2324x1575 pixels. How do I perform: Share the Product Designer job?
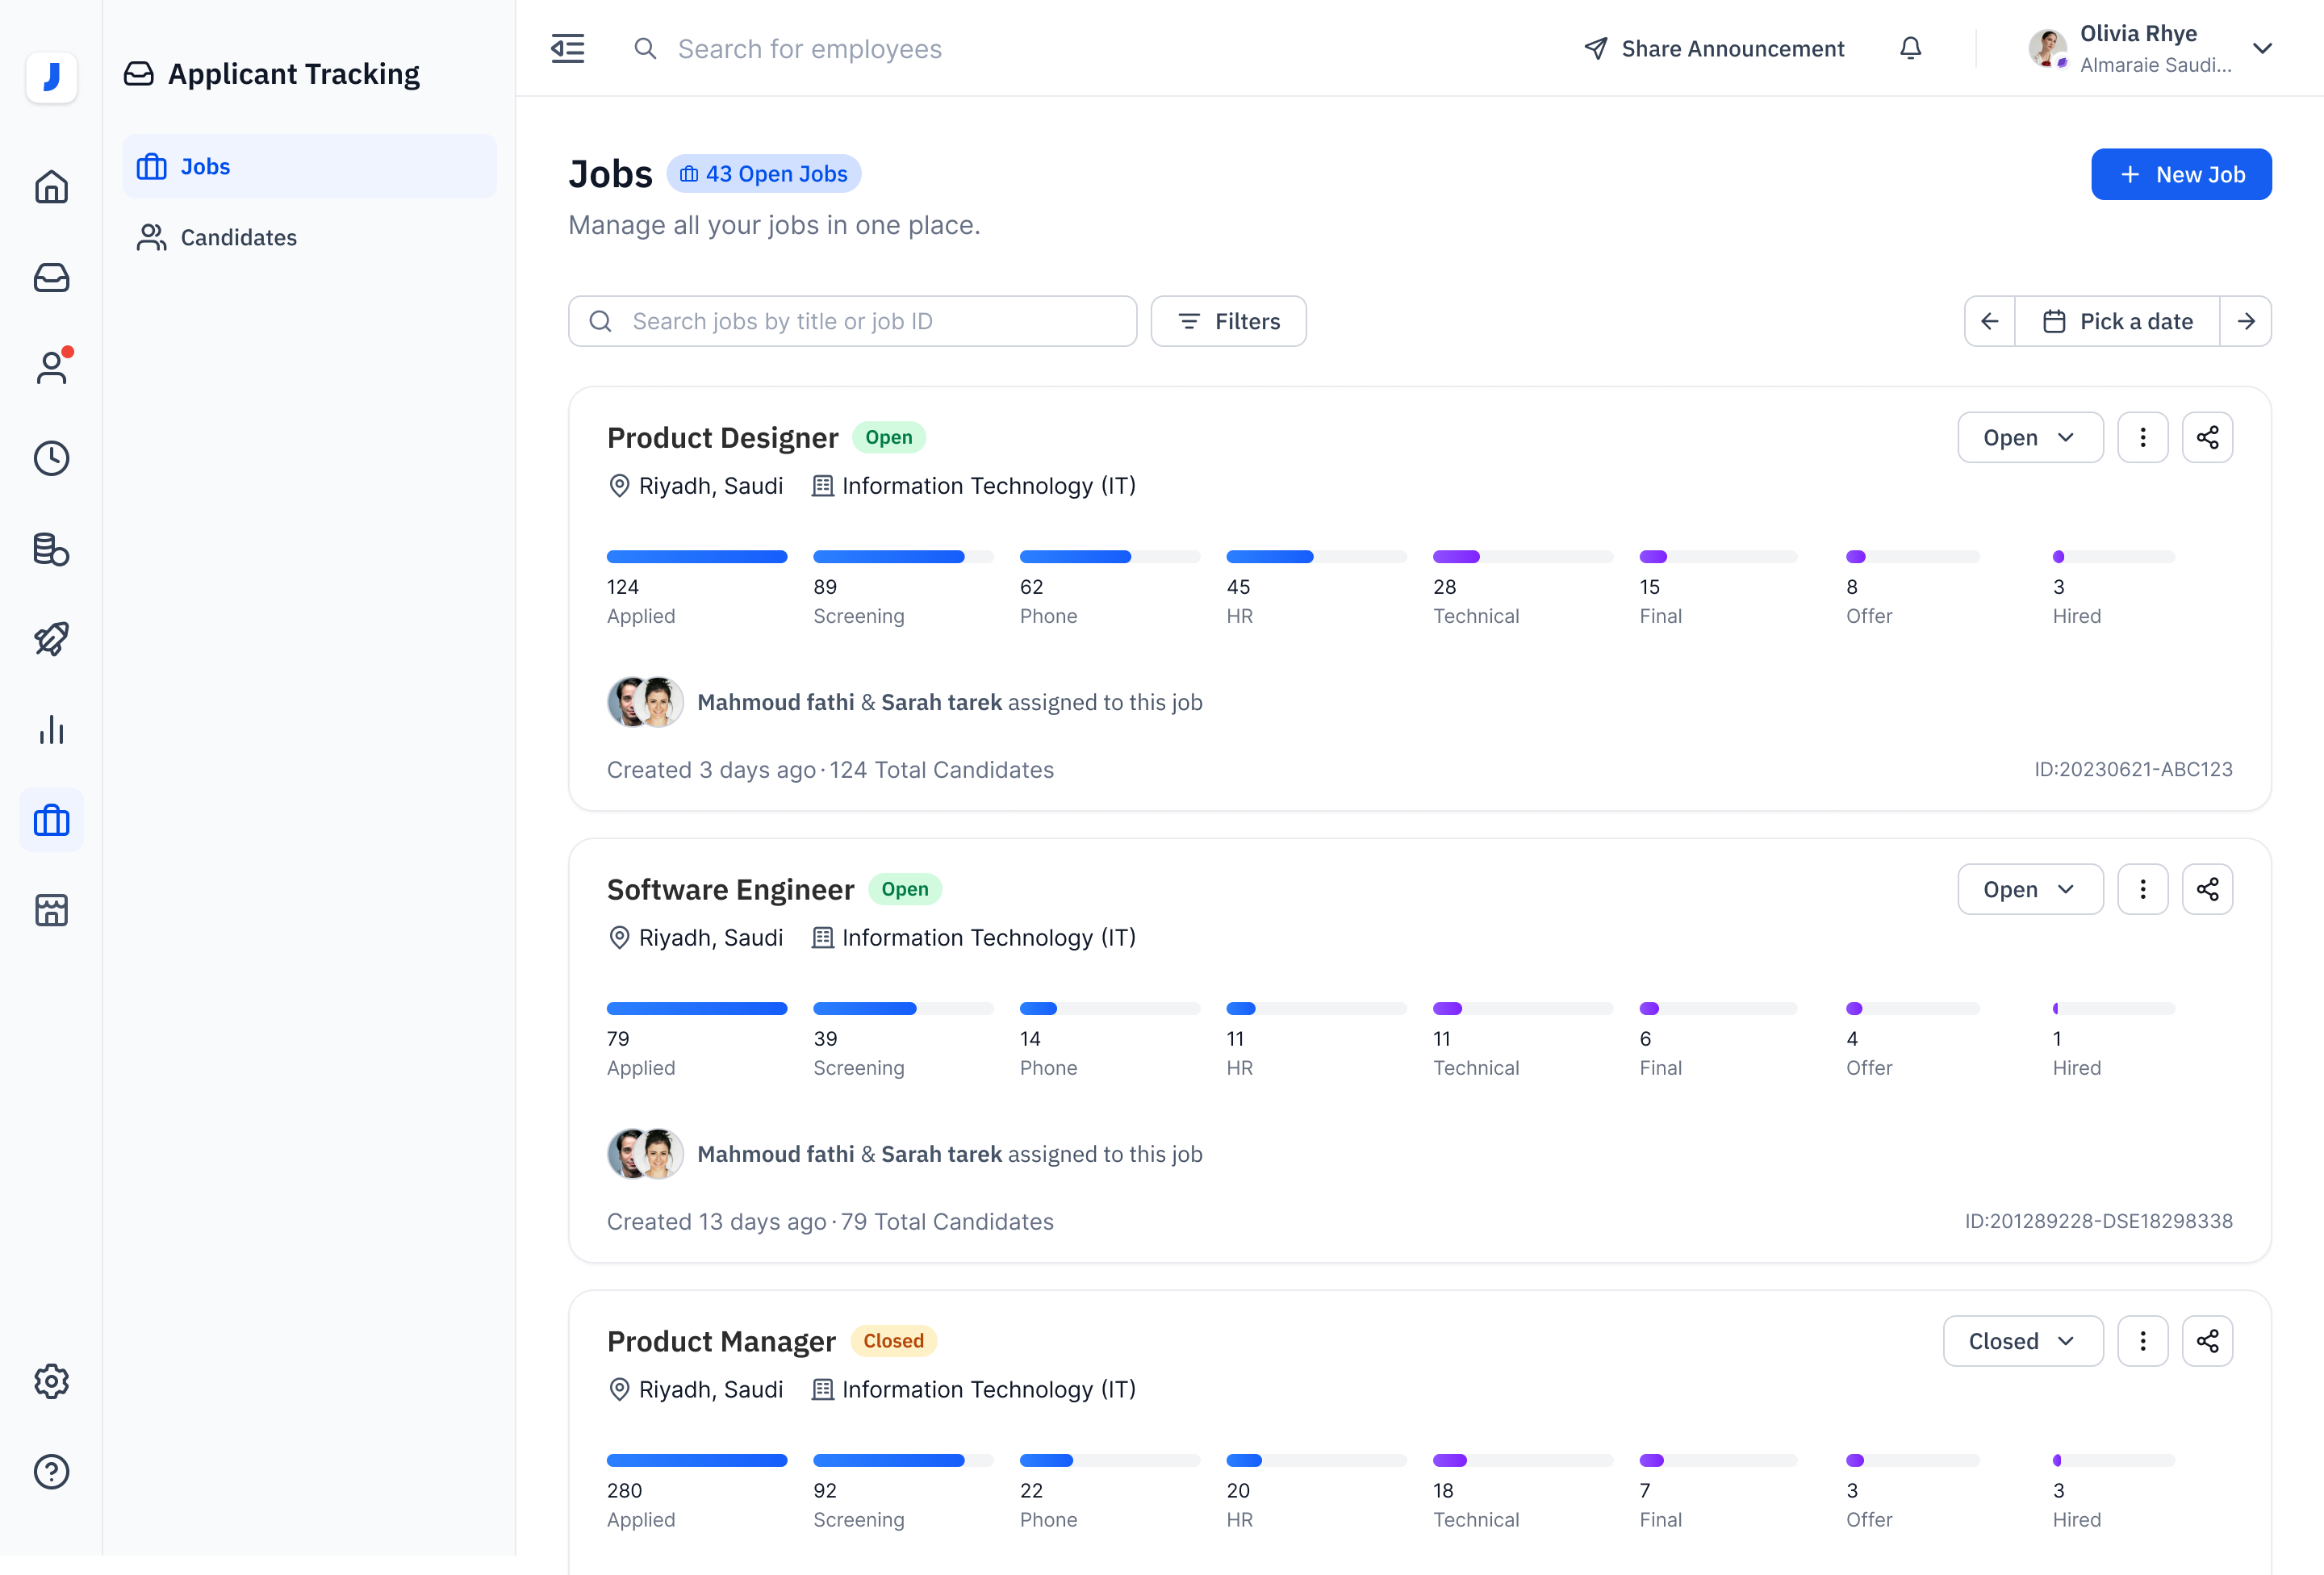coord(2207,437)
